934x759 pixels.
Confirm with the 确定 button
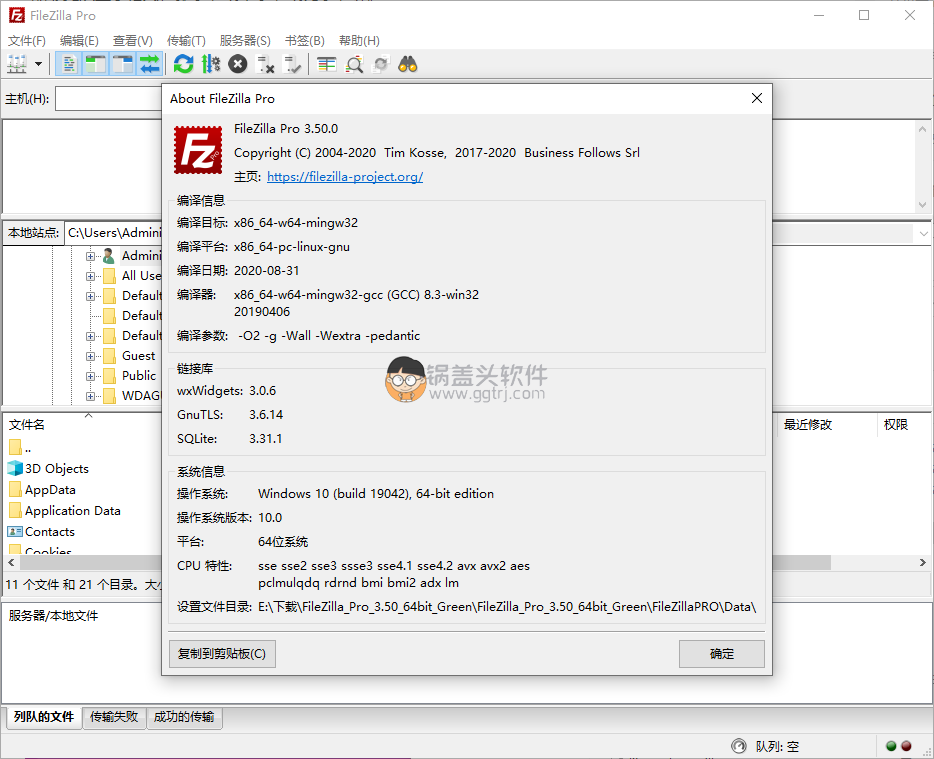721,654
